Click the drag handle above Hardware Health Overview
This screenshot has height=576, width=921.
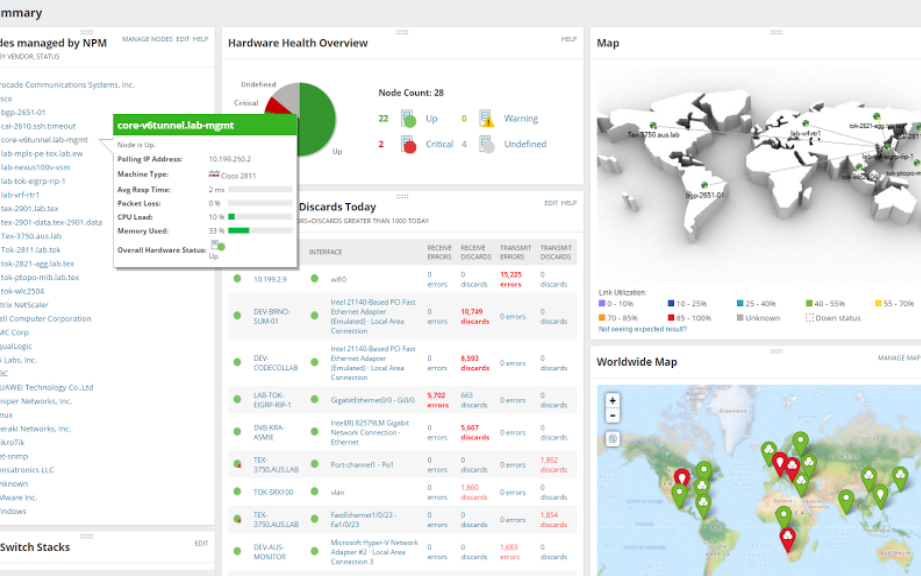coord(402,32)
